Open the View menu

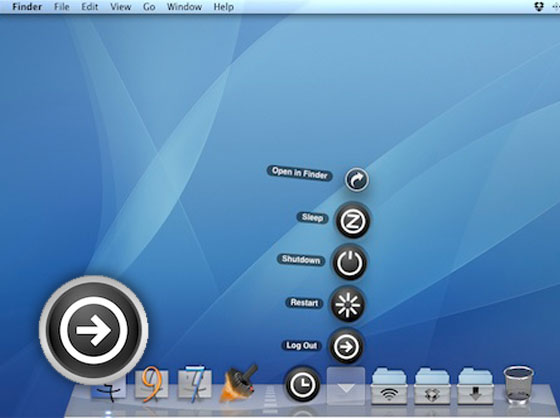click(x=120, y=7)
